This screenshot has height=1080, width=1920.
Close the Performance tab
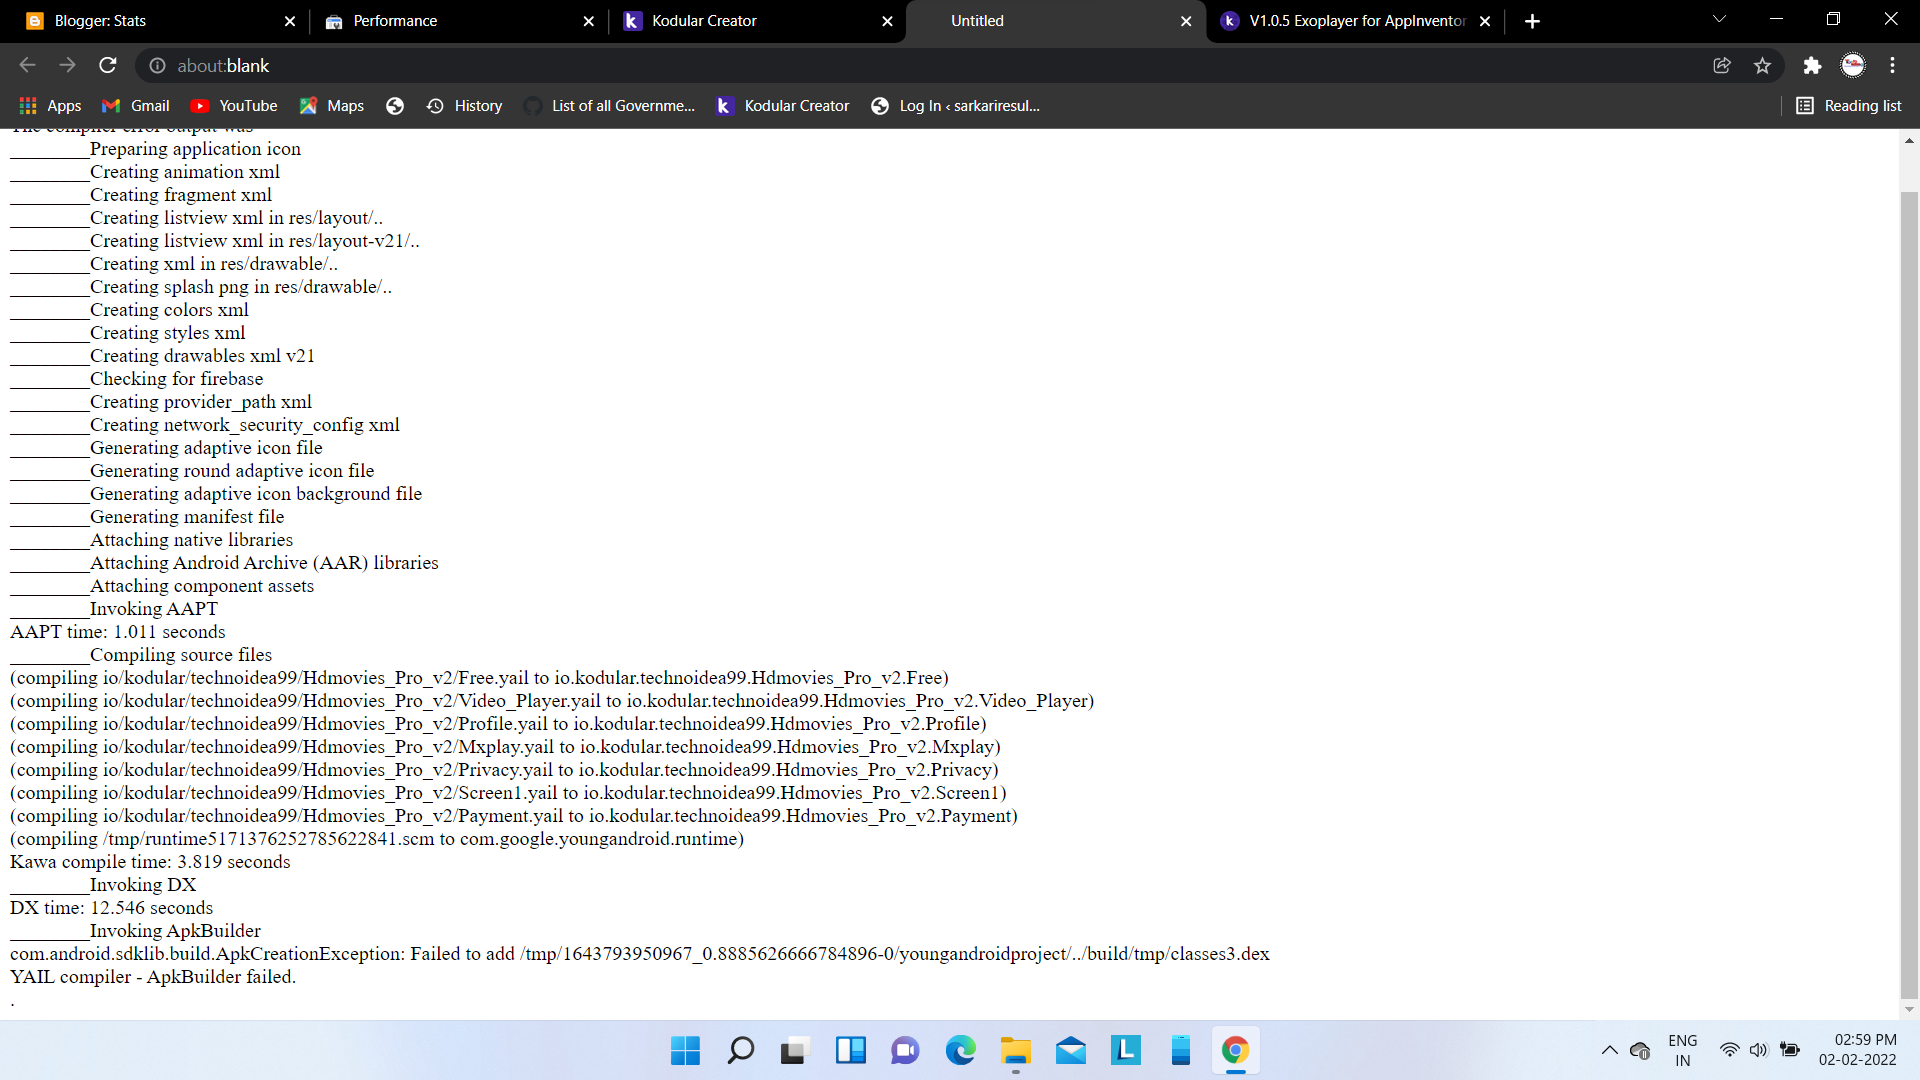tap(588, 21)
